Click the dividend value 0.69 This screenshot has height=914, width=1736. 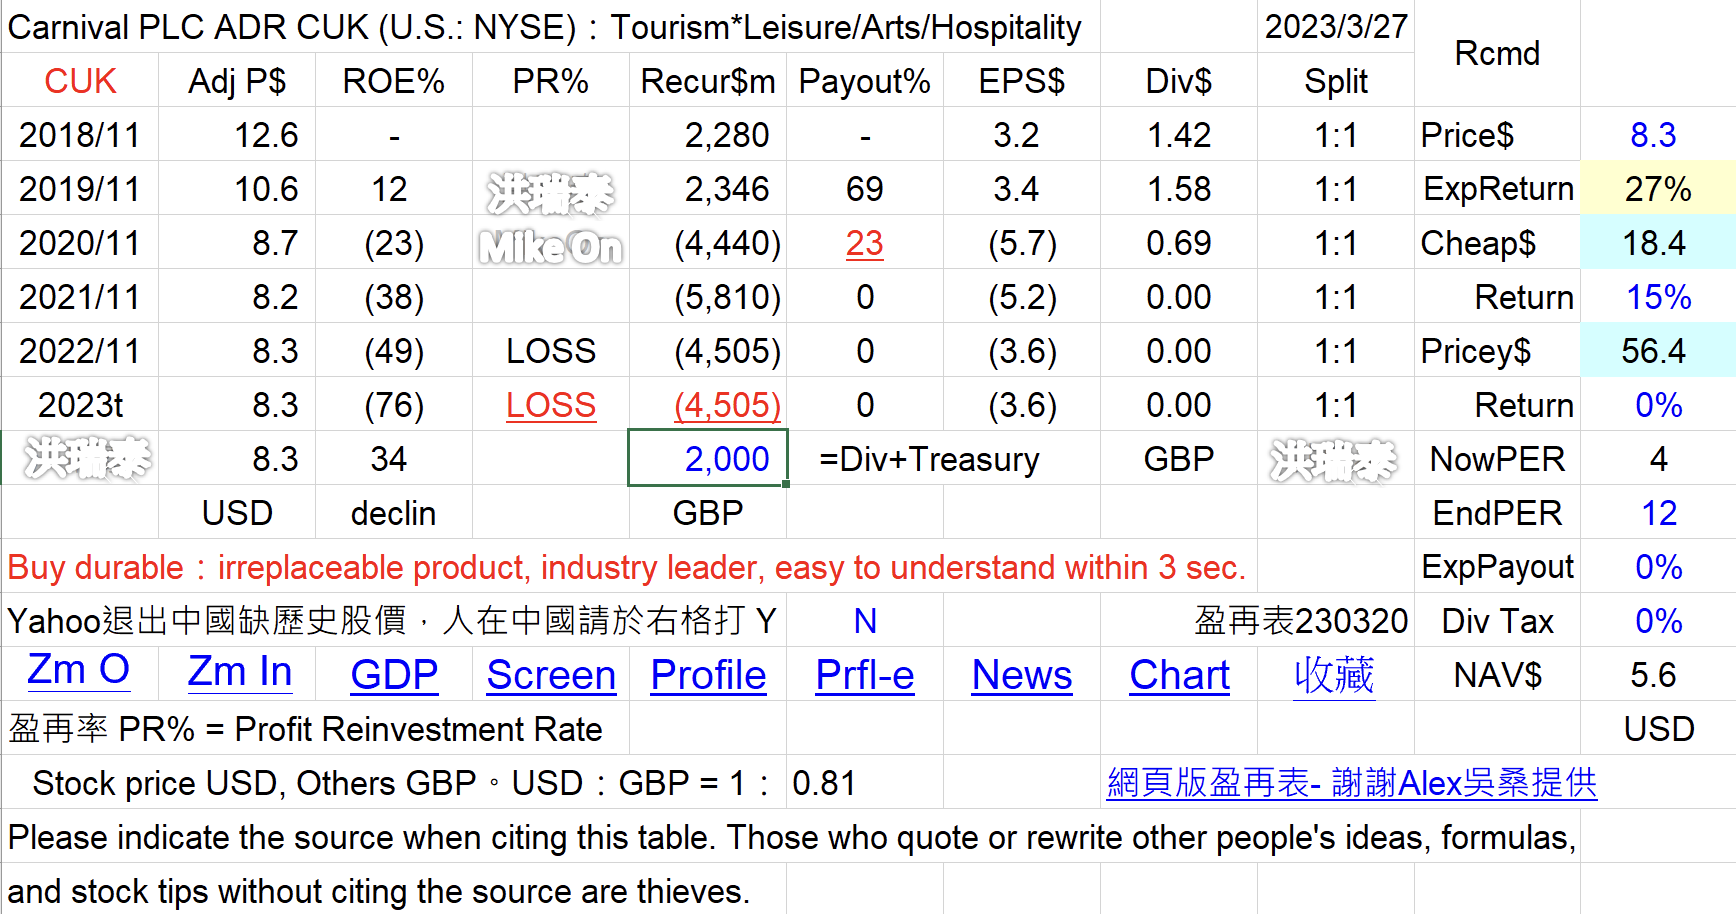[x=1179, y=243]
